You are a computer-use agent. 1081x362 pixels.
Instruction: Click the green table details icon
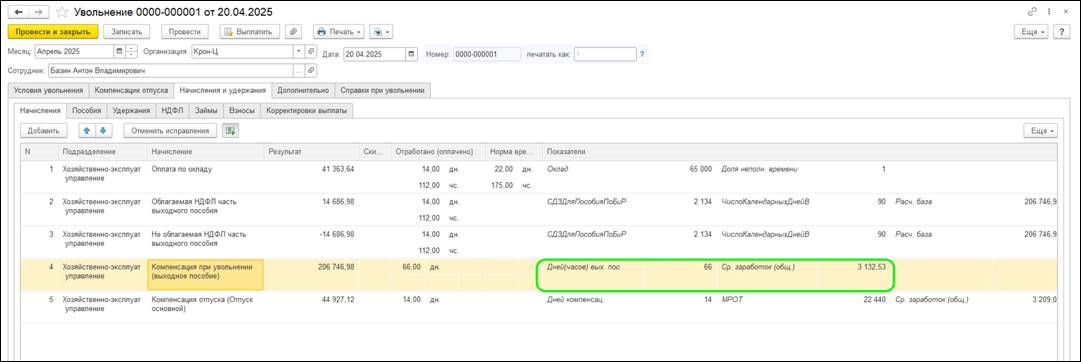pyautogui.click(x=230, y=130)
